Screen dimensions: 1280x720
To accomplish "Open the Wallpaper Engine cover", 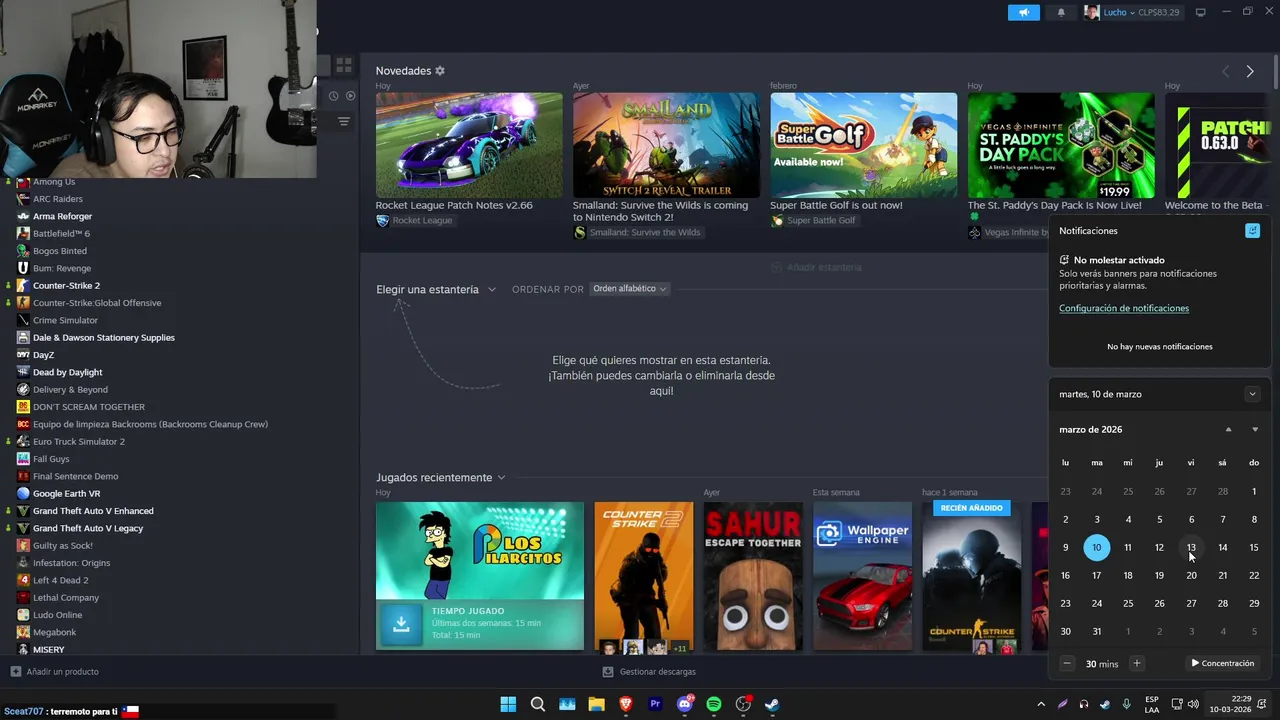I will coord(862,578).
